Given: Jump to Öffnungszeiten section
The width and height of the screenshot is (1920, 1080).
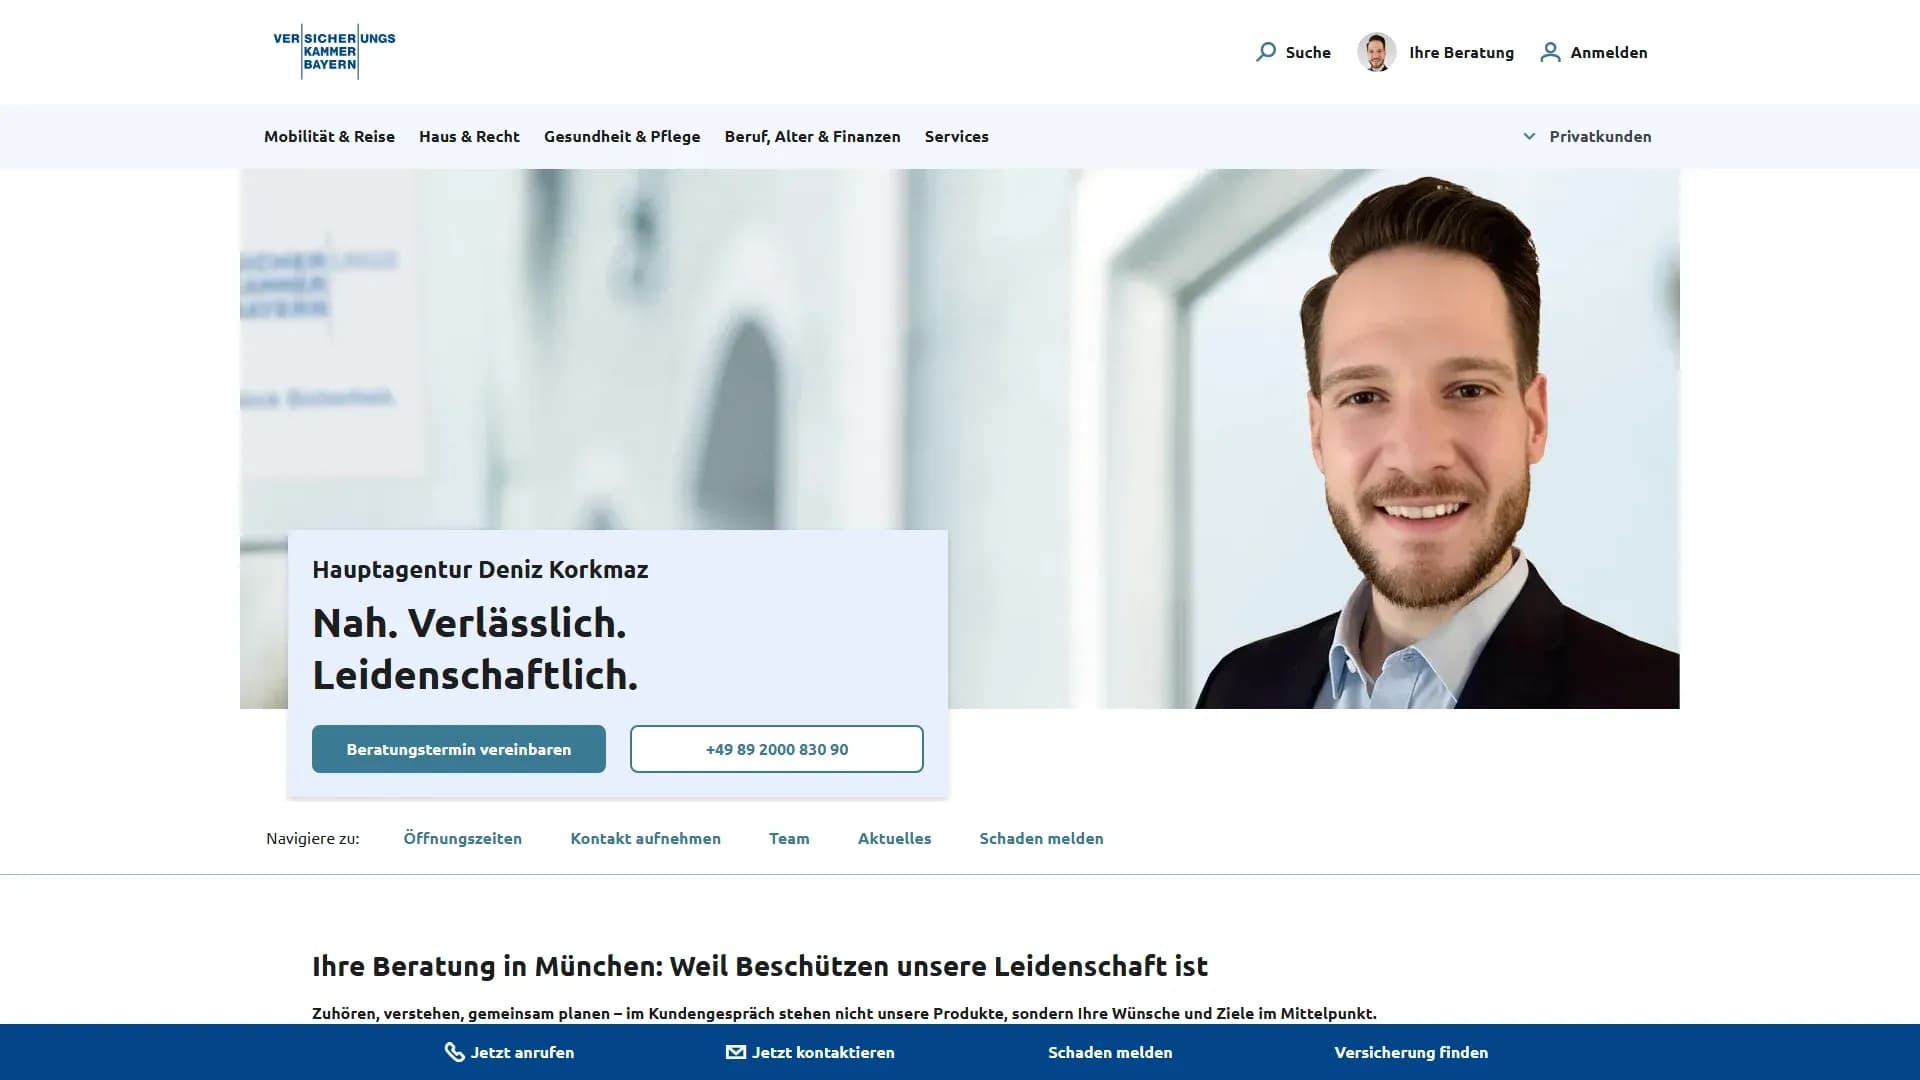Looking at the screenshot, I should tap(462, 838).
